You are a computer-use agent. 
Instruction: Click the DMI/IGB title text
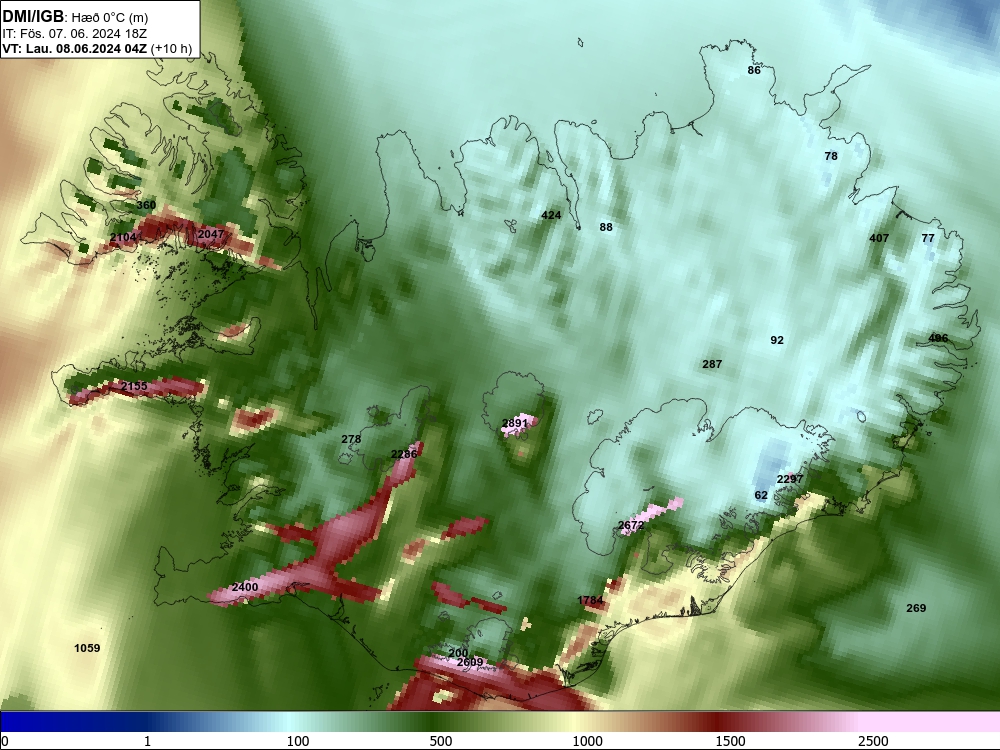[x=33, y=17]
